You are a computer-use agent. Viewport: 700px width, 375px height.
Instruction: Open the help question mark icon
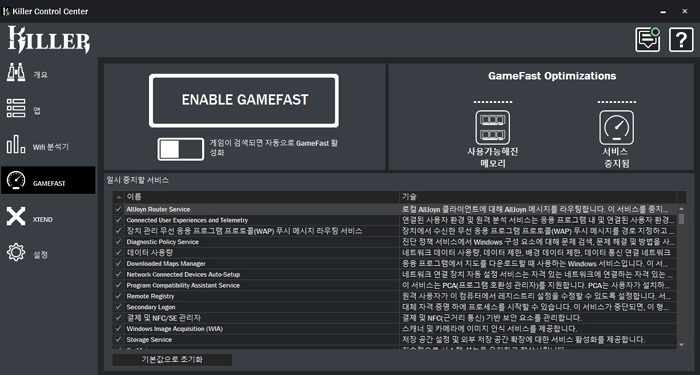pos(681,40)
